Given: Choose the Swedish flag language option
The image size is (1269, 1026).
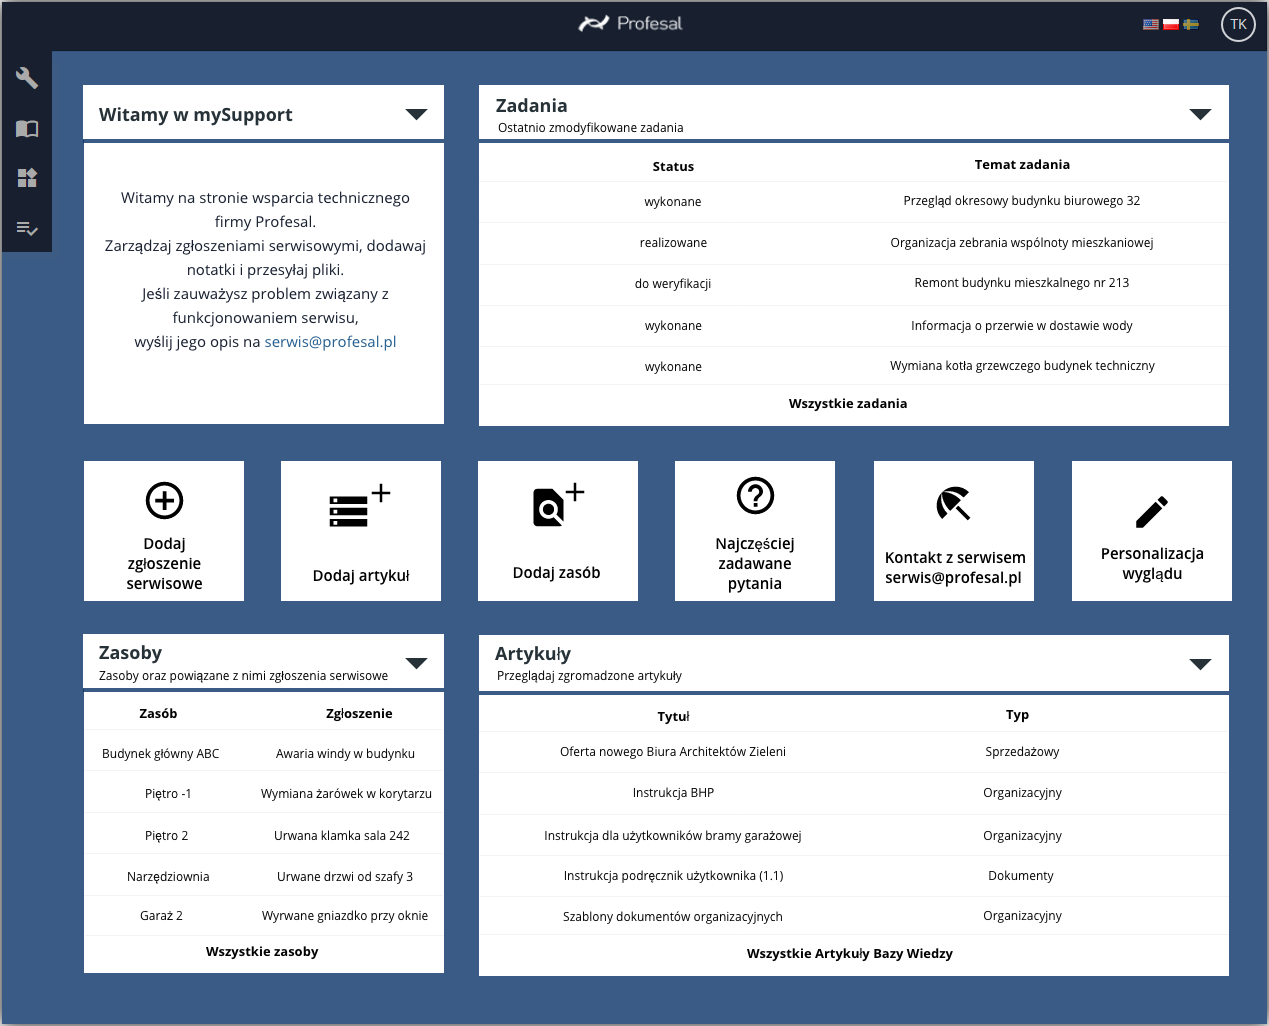Looking at the screenshot, I should tap(1190, 25).
